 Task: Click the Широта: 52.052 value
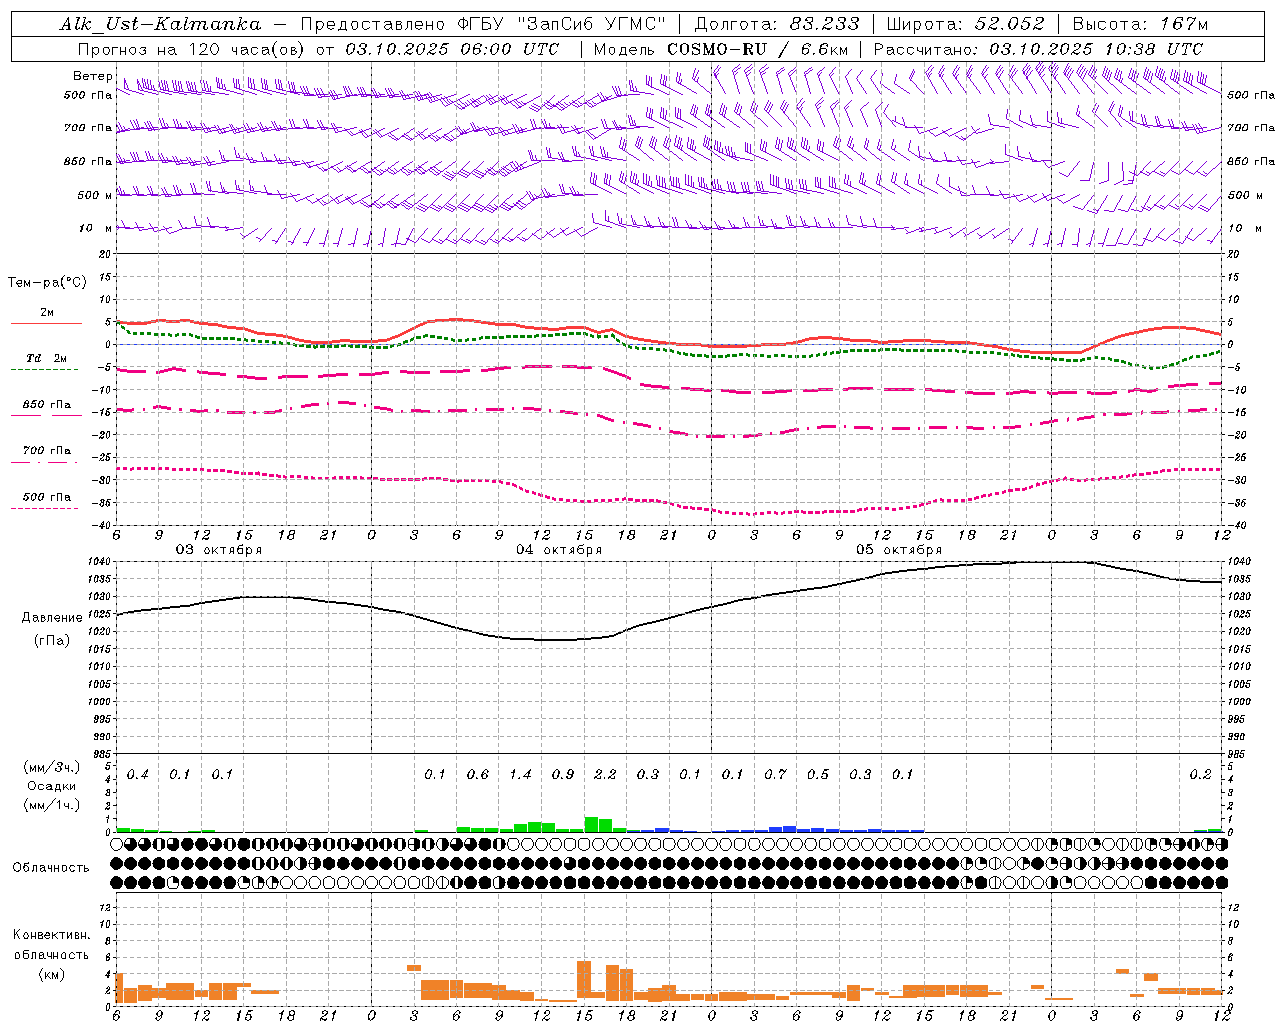click(966, 24)
